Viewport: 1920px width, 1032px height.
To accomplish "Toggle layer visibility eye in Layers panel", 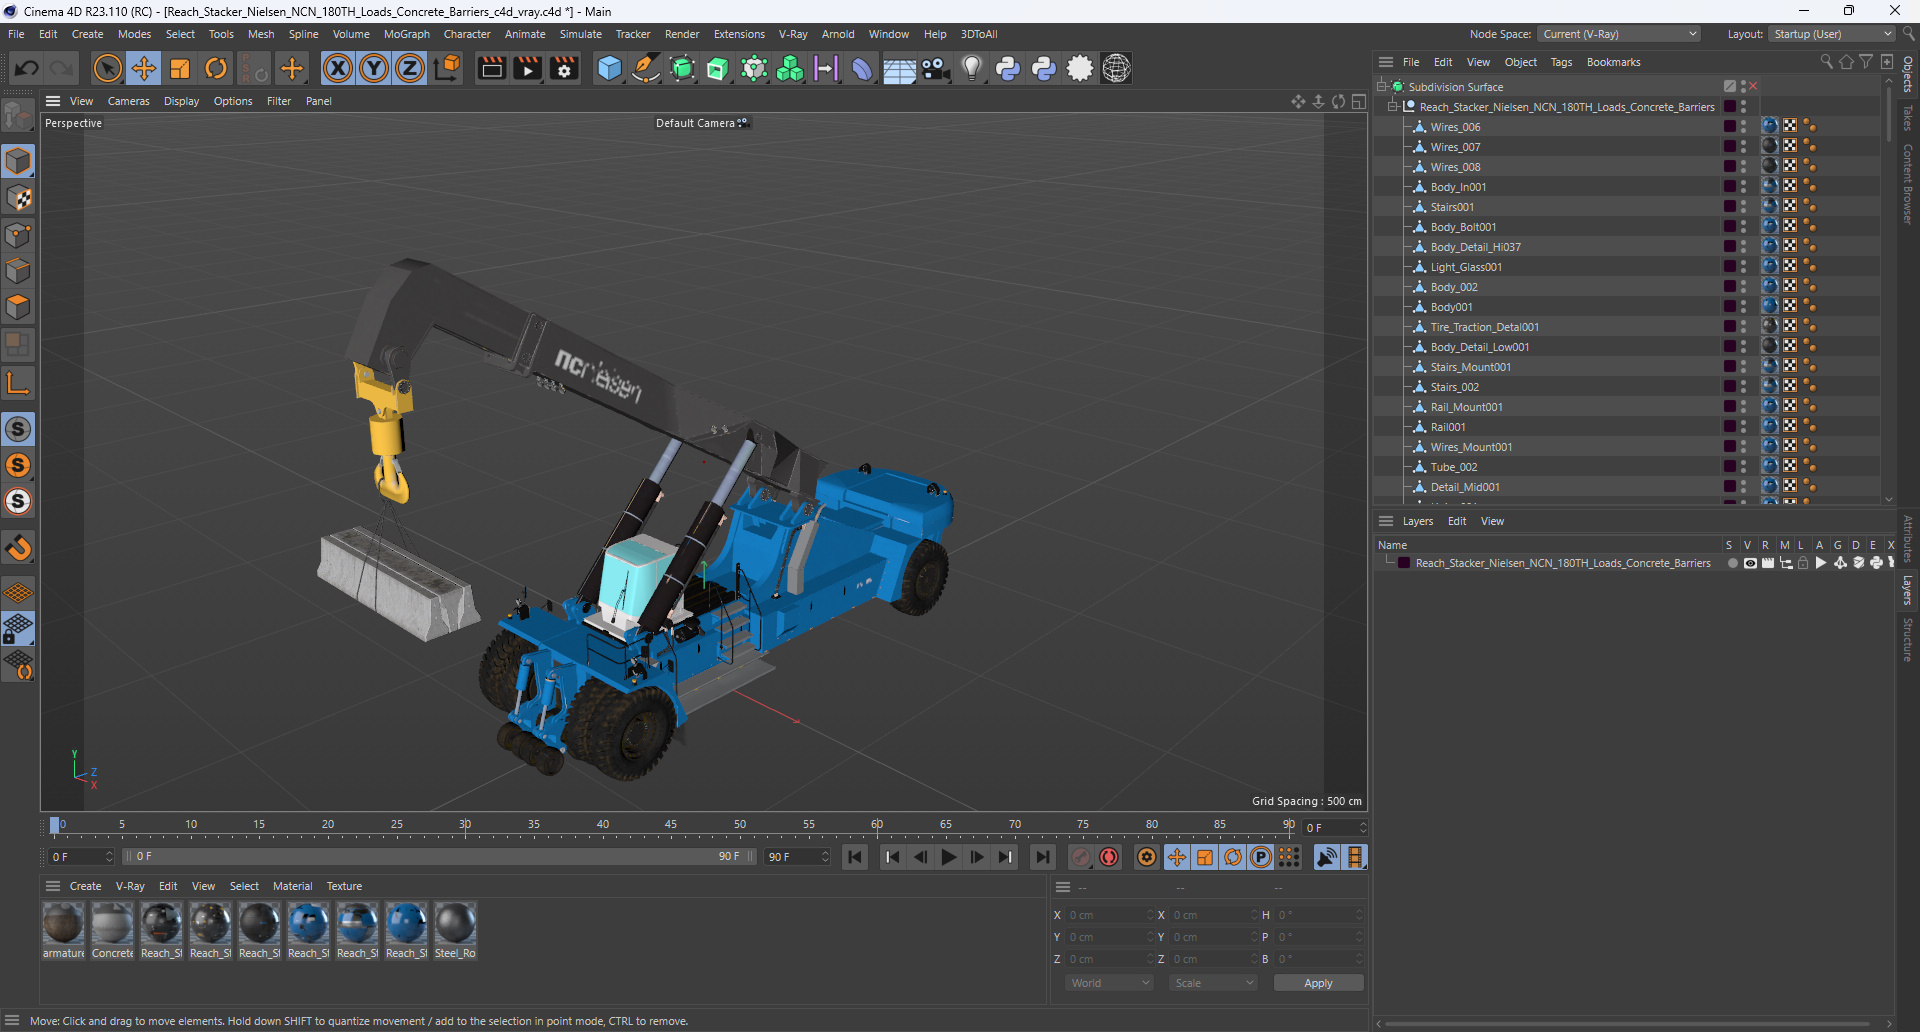I will [x=1750, y=563].
